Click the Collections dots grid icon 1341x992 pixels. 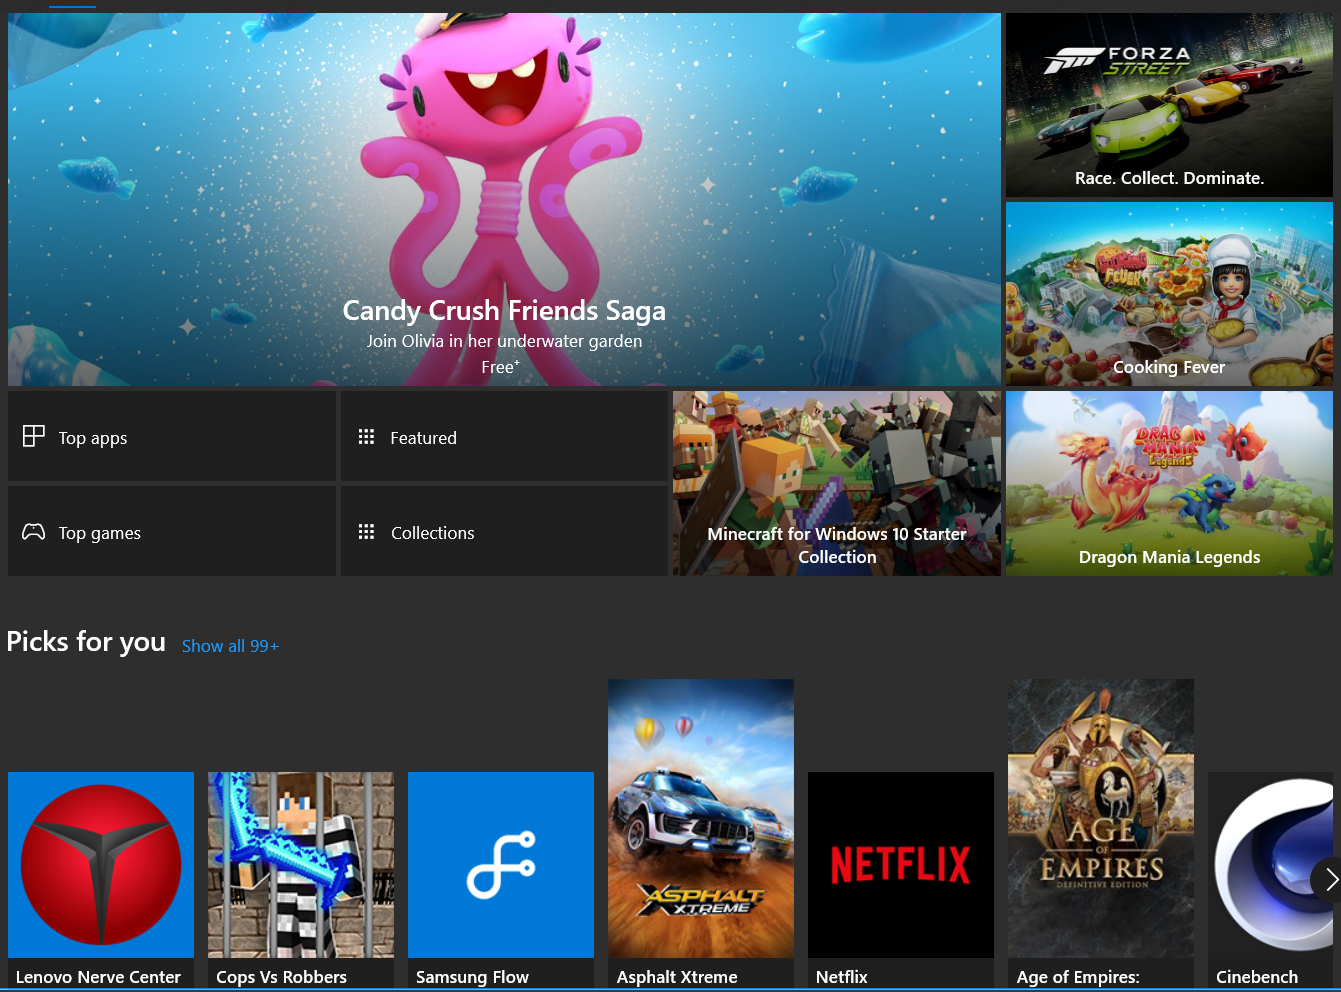click(366, 532)
